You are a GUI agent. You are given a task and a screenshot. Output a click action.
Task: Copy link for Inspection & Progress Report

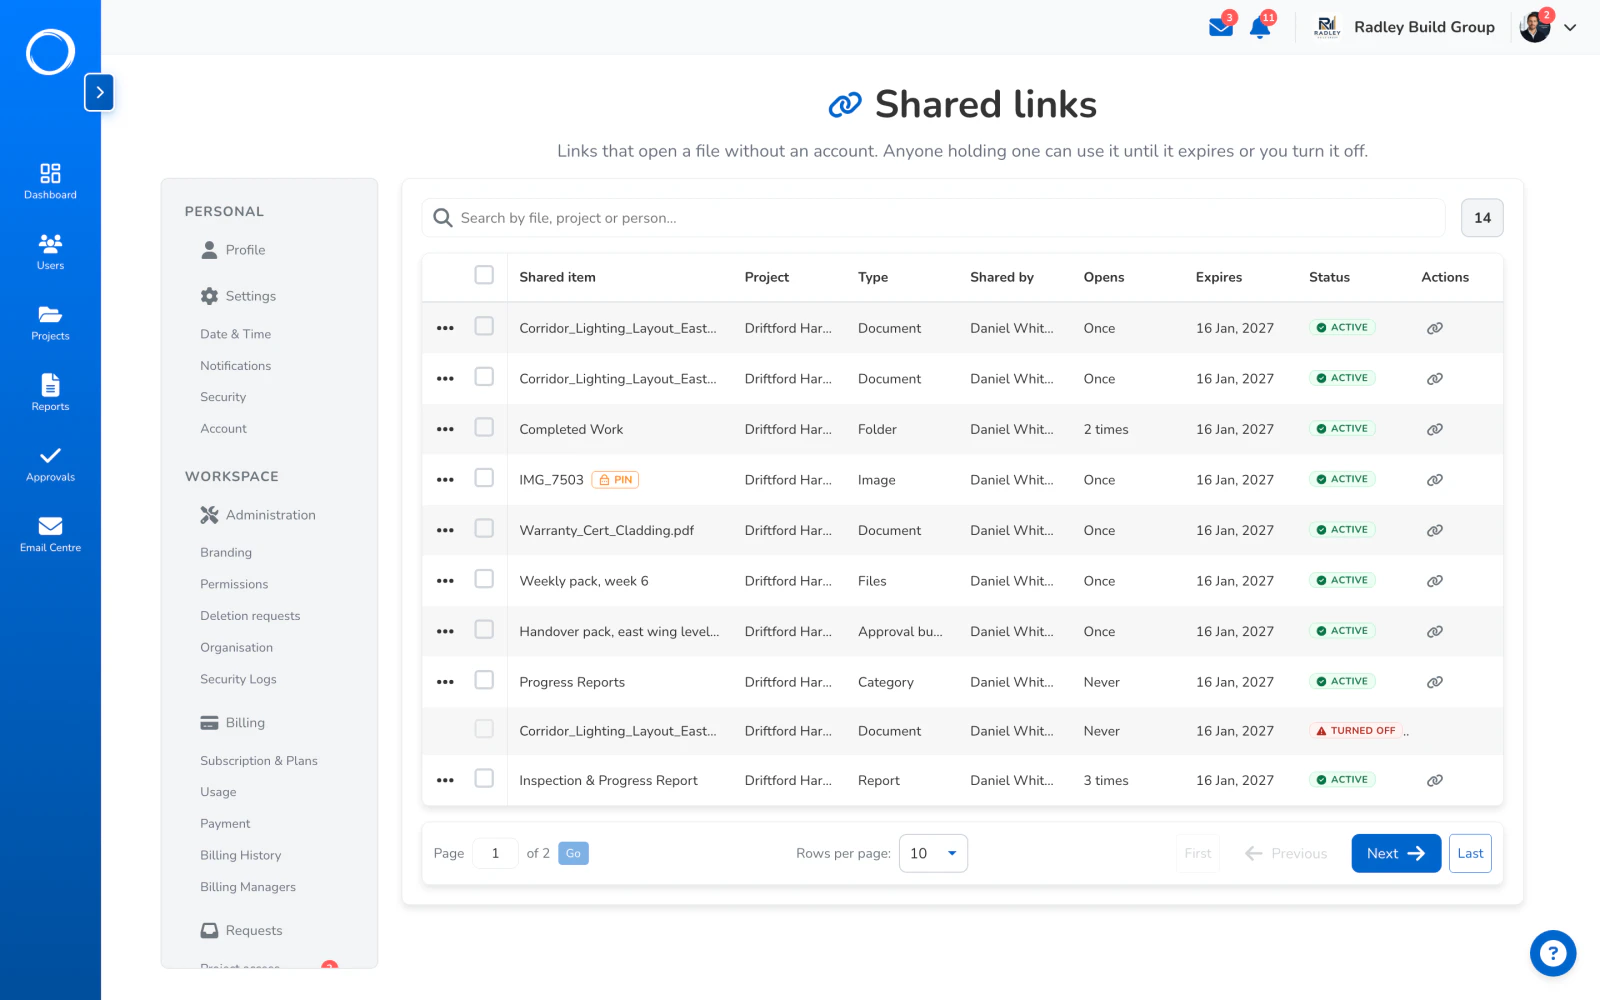[x=1434, y=780]
